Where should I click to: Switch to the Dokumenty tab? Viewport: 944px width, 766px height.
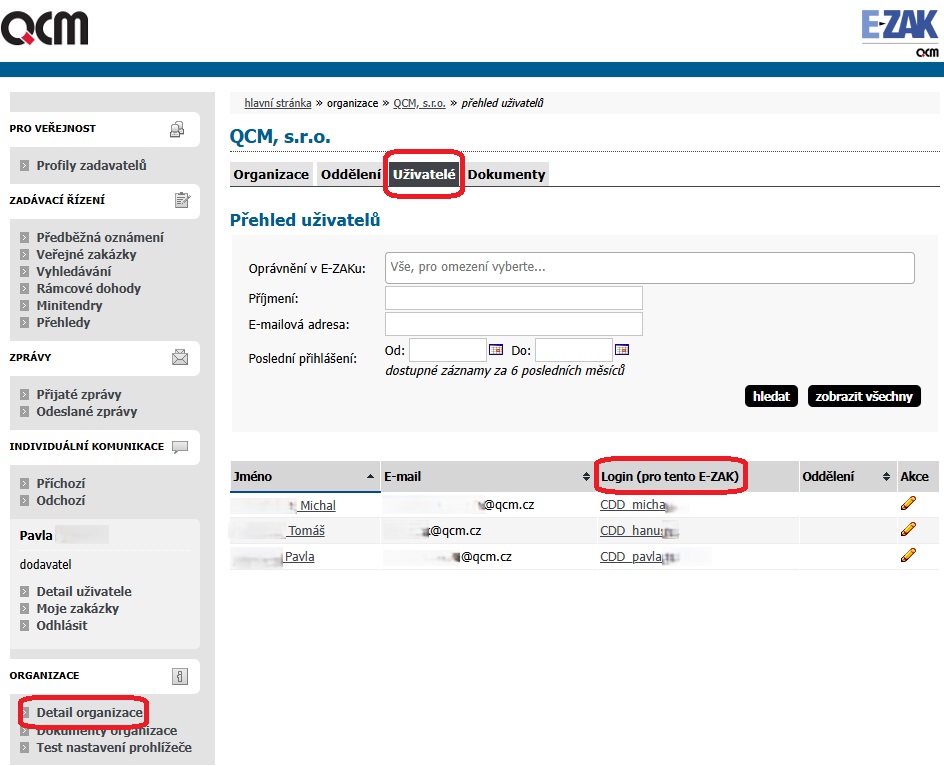point(507,175)
